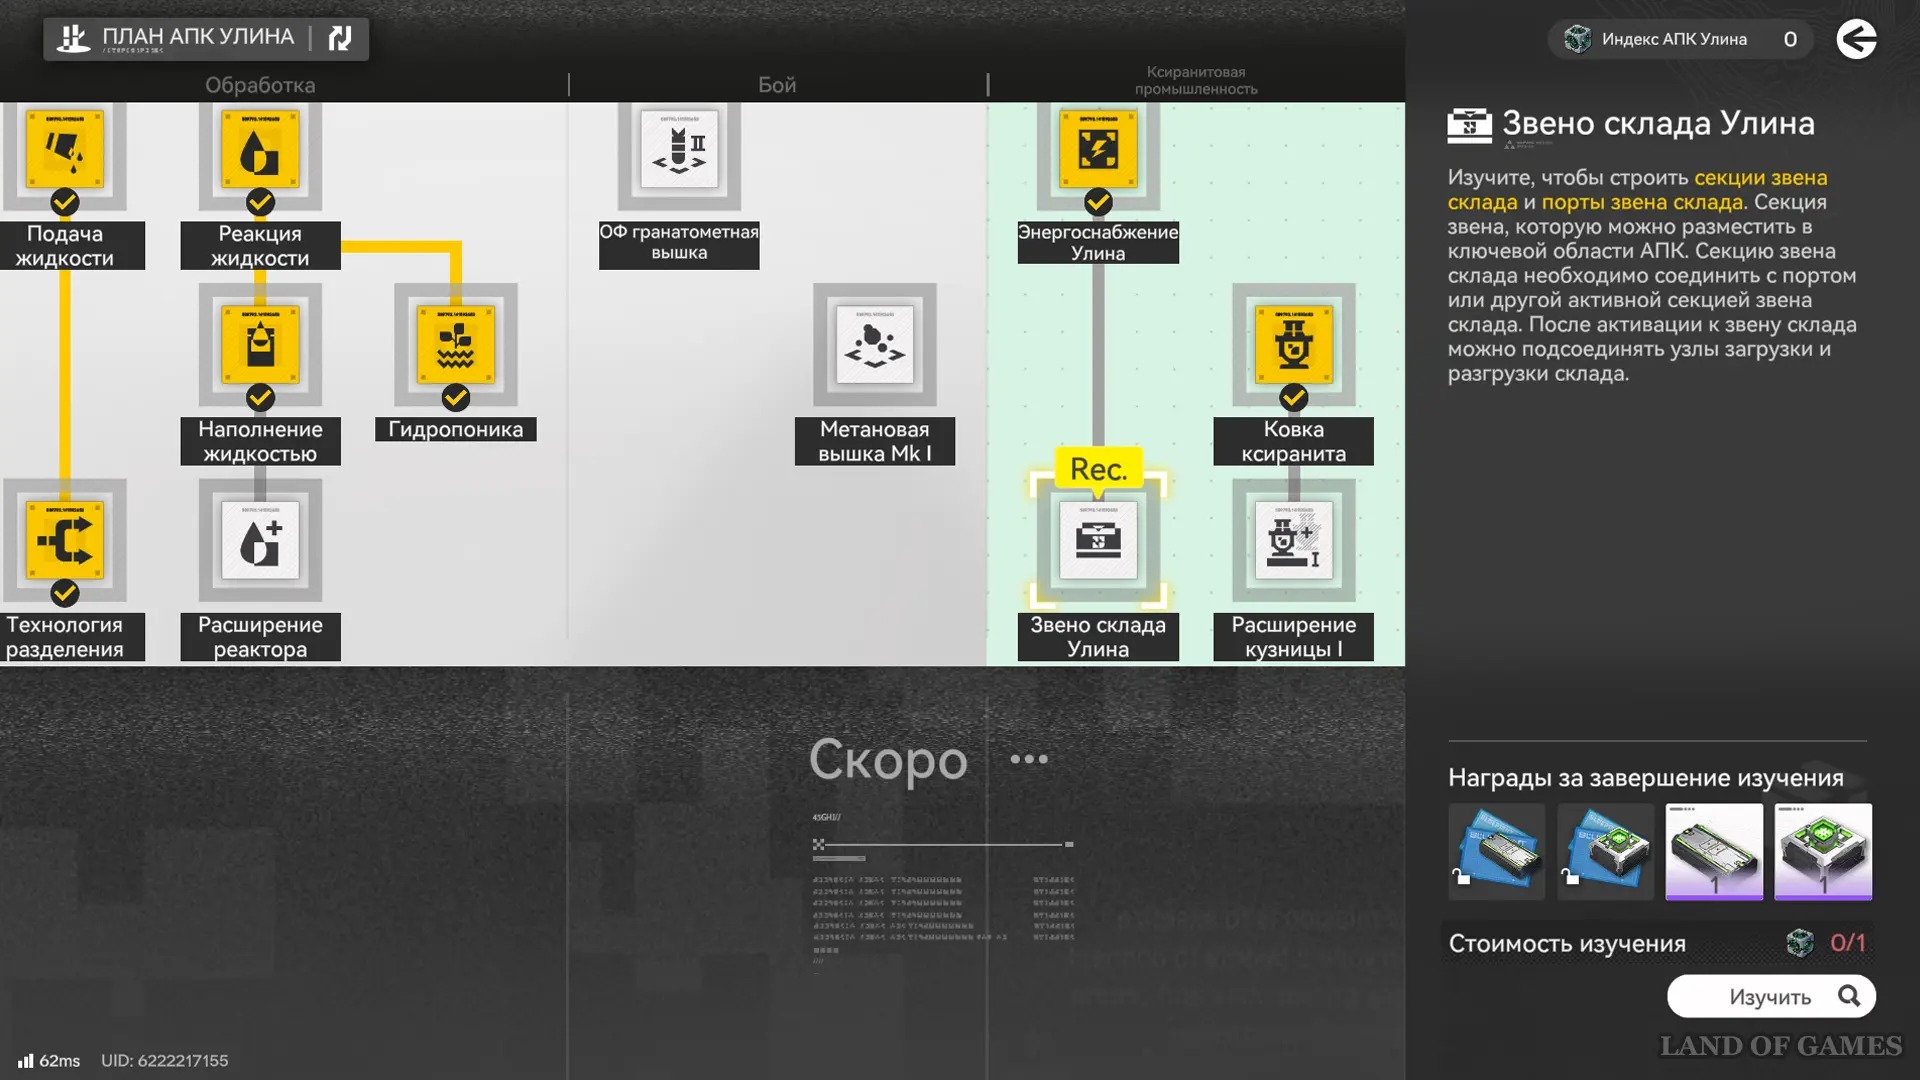This screenshot has width=1920, height=1080.
Task: Select the Наполнение жидкостью node icon
Action: (260, 345)
